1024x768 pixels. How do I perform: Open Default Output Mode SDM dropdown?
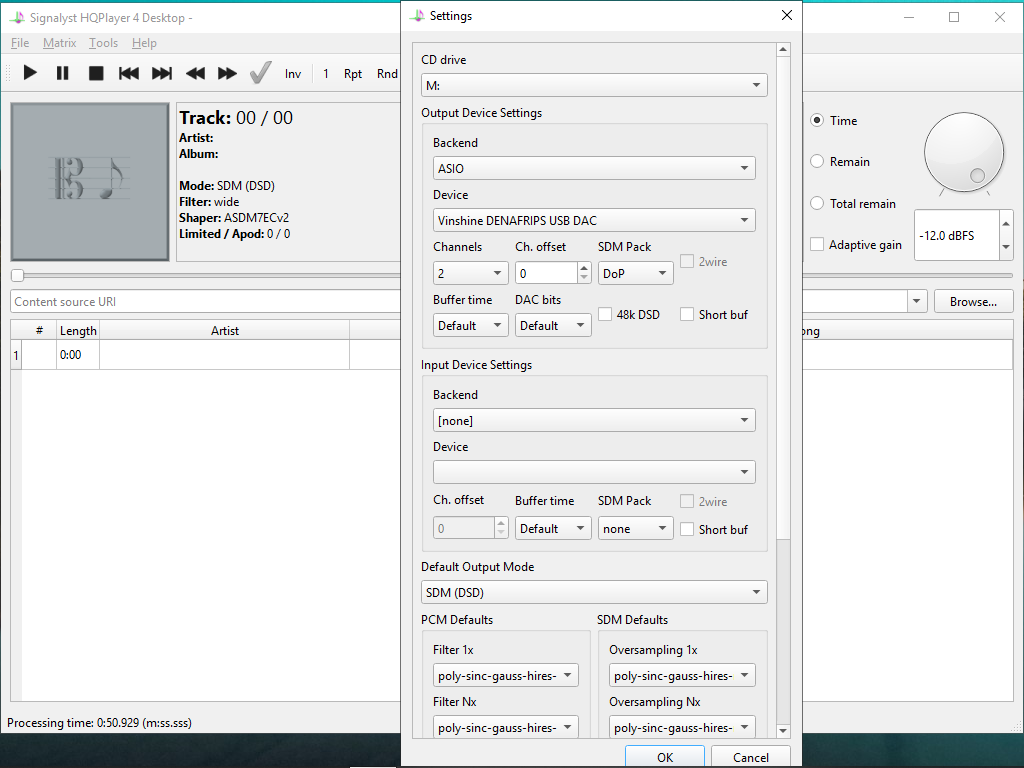coord(594,593)
